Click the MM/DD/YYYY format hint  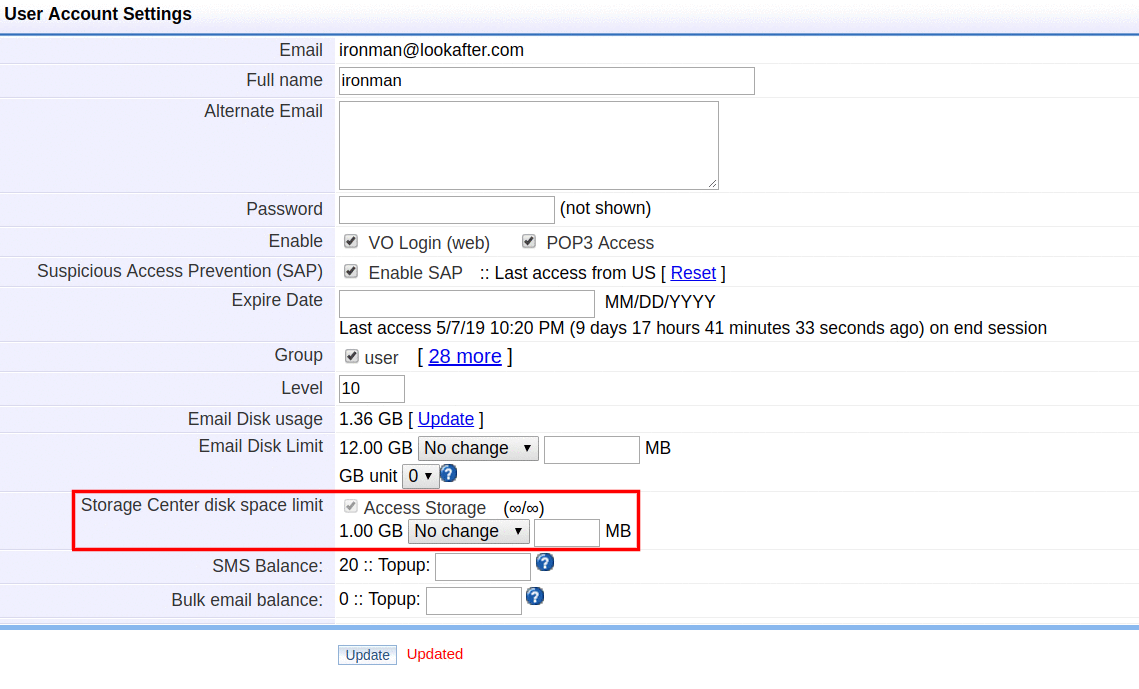pyautogui.click(x=660, y=302)
